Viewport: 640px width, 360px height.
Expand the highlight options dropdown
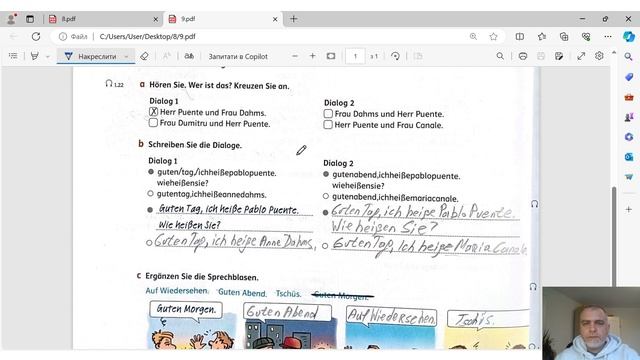point(48,56)
